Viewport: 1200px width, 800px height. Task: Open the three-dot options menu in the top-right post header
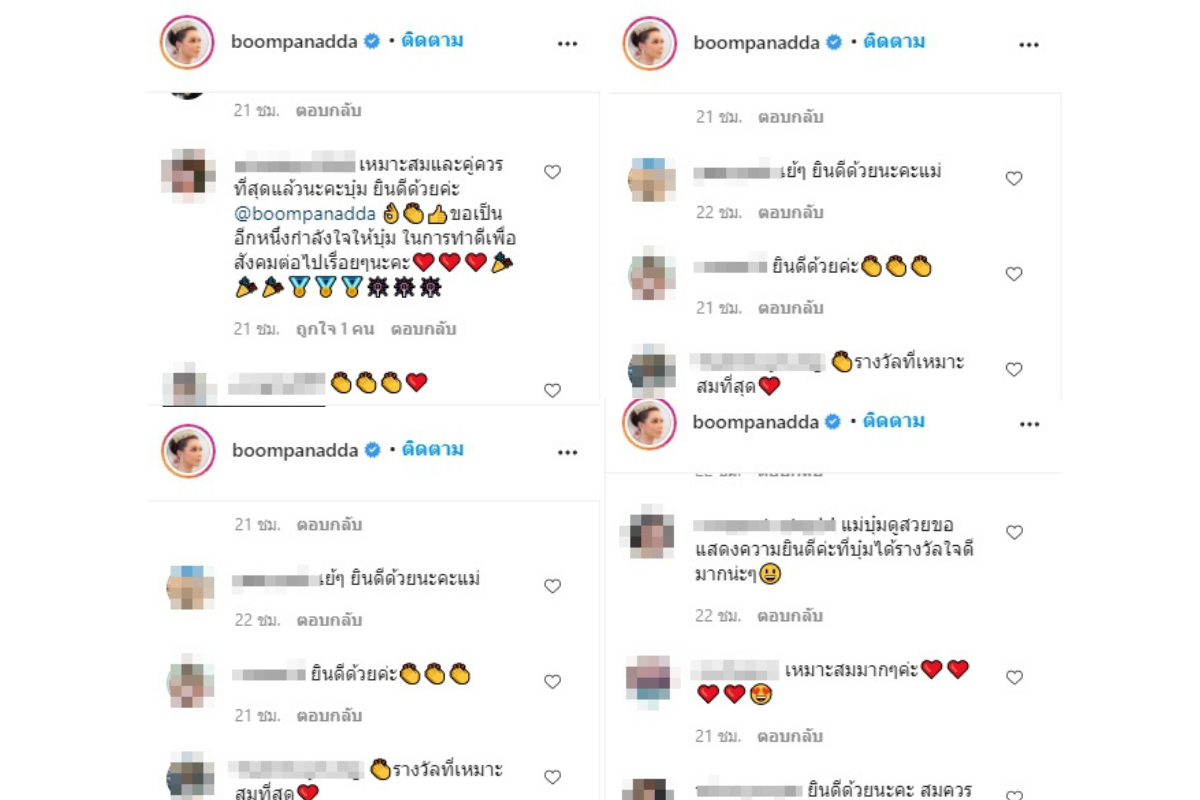point(1029,45)
